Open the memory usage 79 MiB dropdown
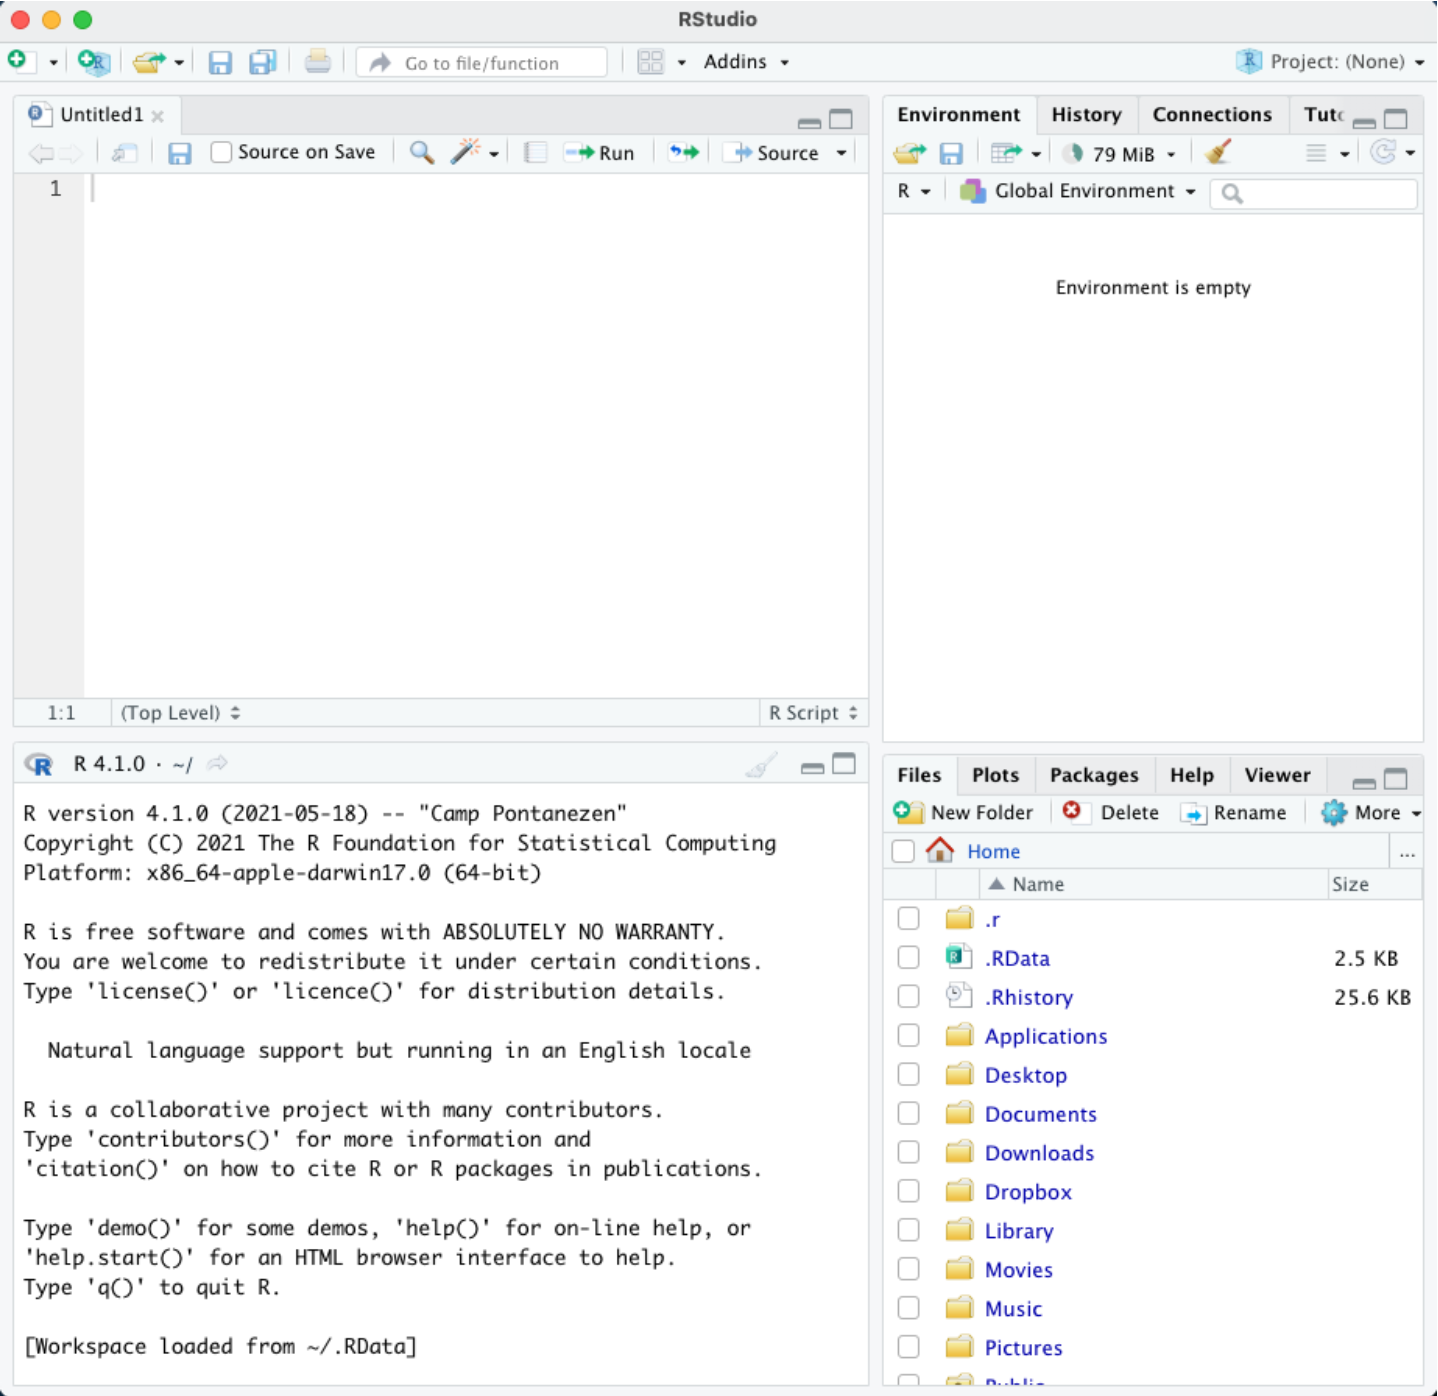Viewport: 1438px width, 1396px height. pyautogui.click(x=1118, y=153)
